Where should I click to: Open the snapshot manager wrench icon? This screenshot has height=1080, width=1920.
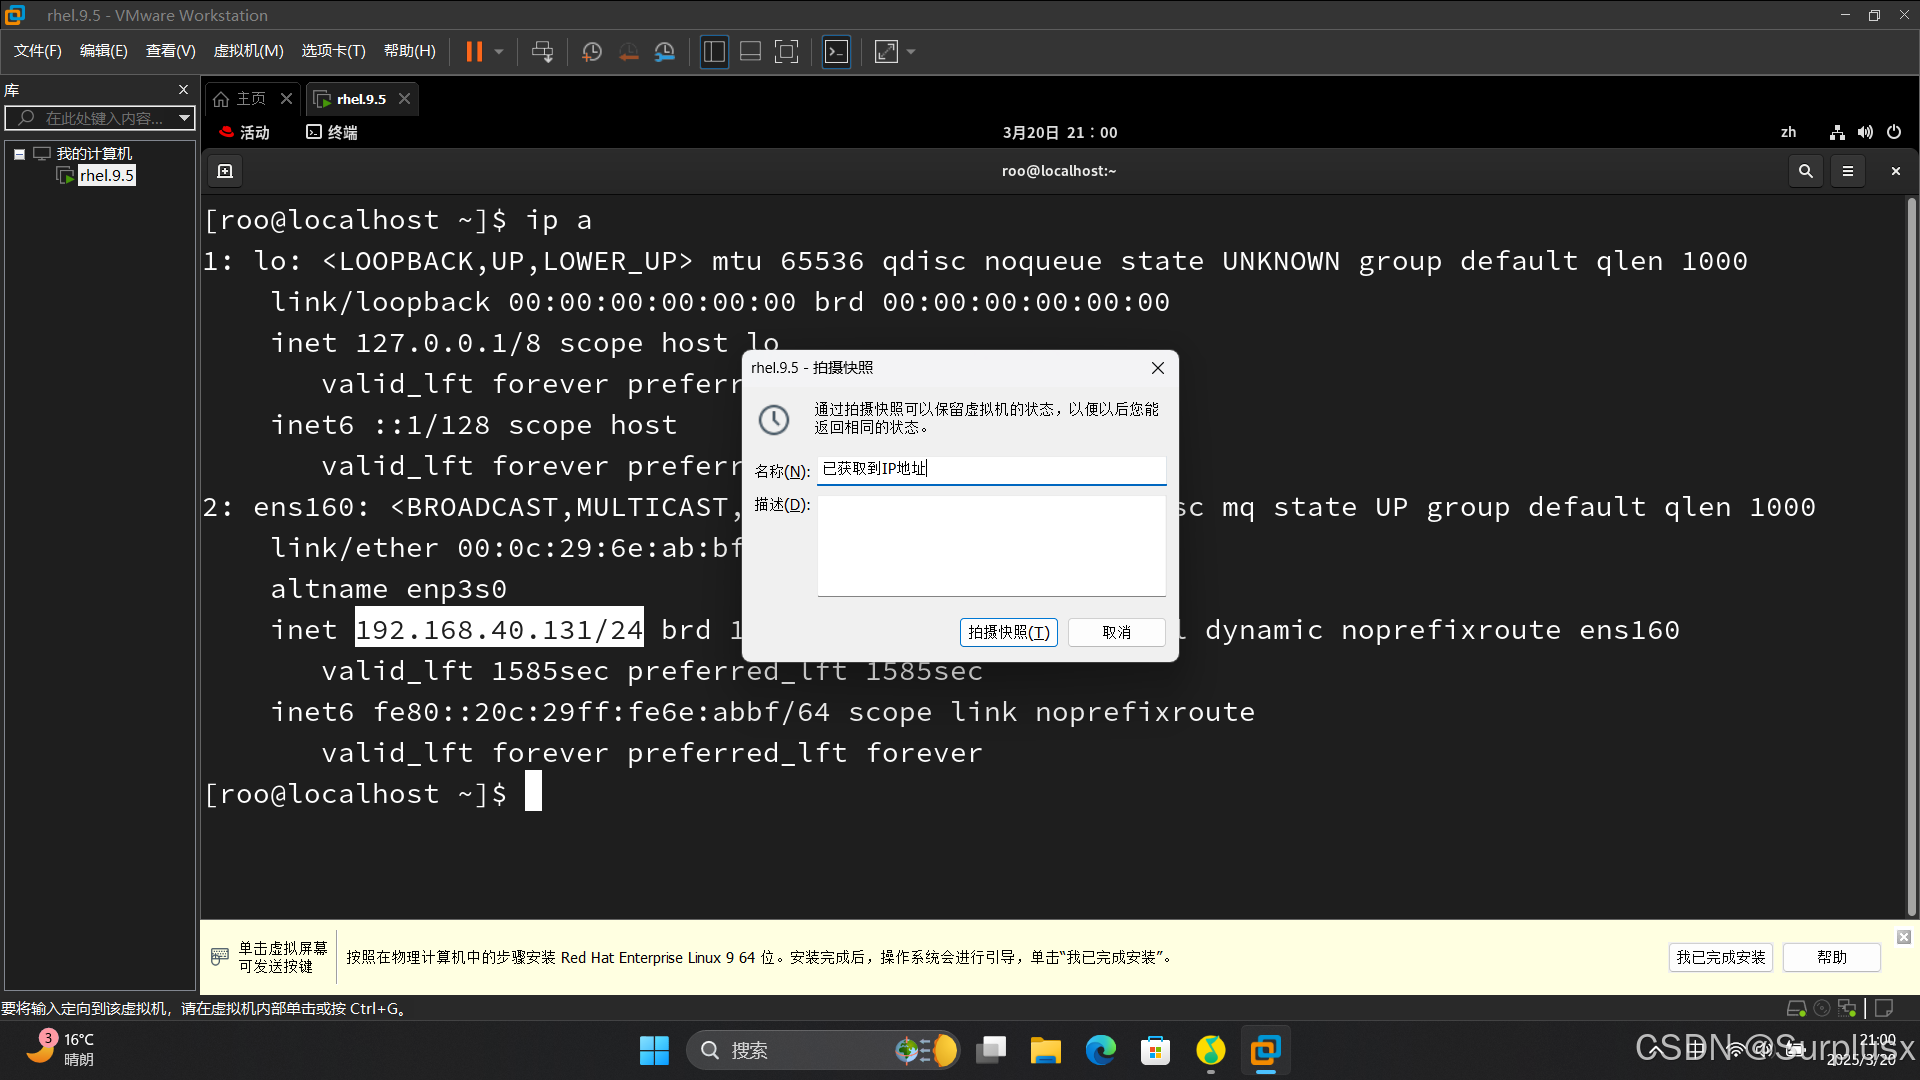665,51
